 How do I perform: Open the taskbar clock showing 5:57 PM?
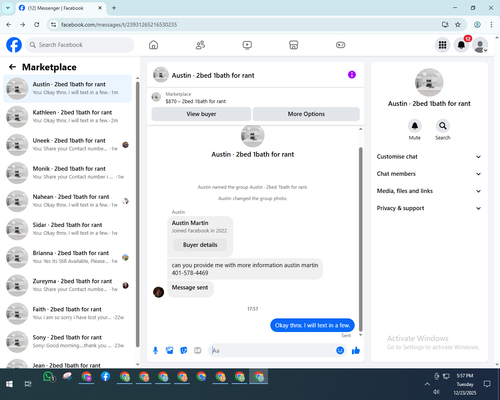coord(465,384)
